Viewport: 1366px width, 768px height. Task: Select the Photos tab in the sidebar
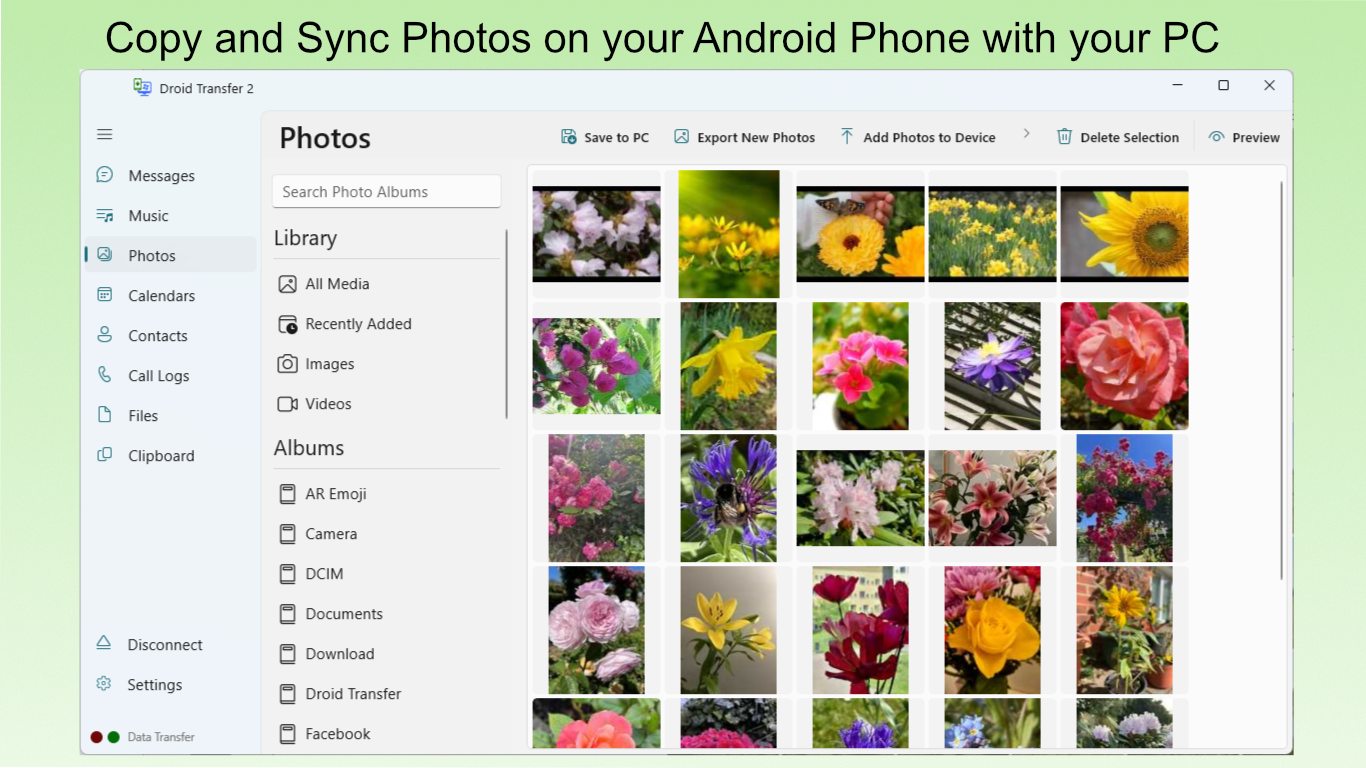(x=104, y=255)
